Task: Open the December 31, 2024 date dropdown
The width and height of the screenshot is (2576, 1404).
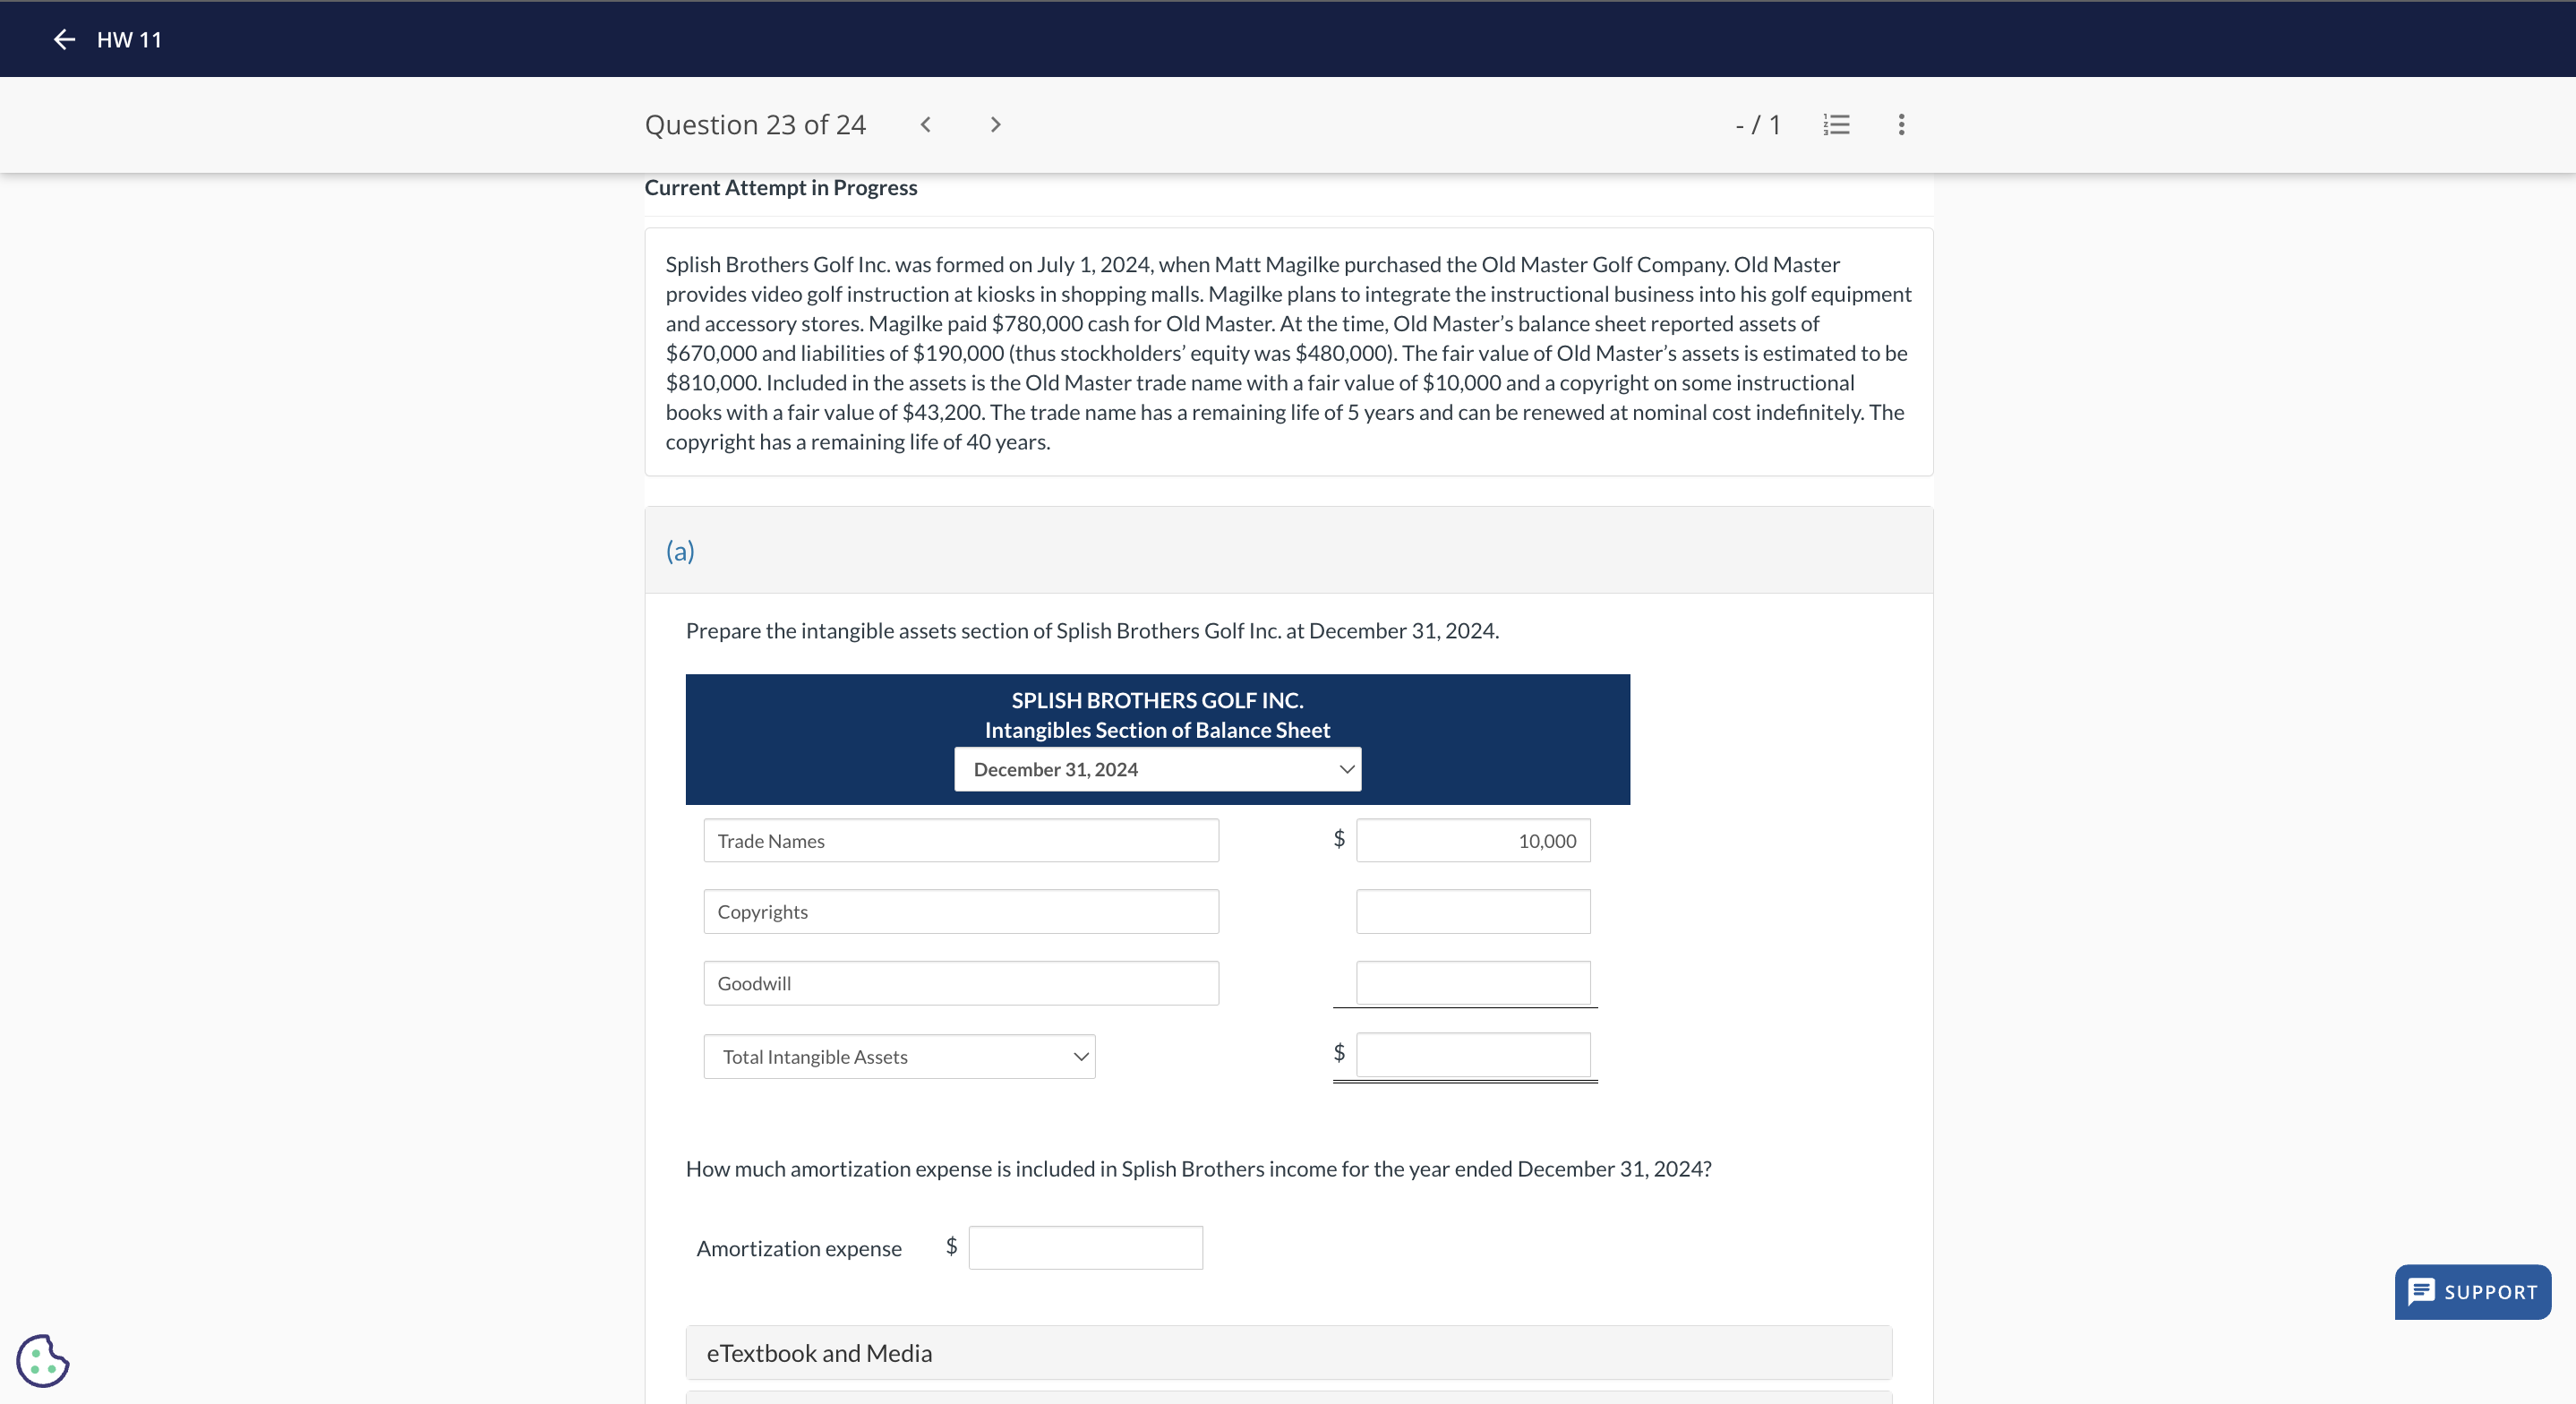Action: click(x=1157, y=769)
